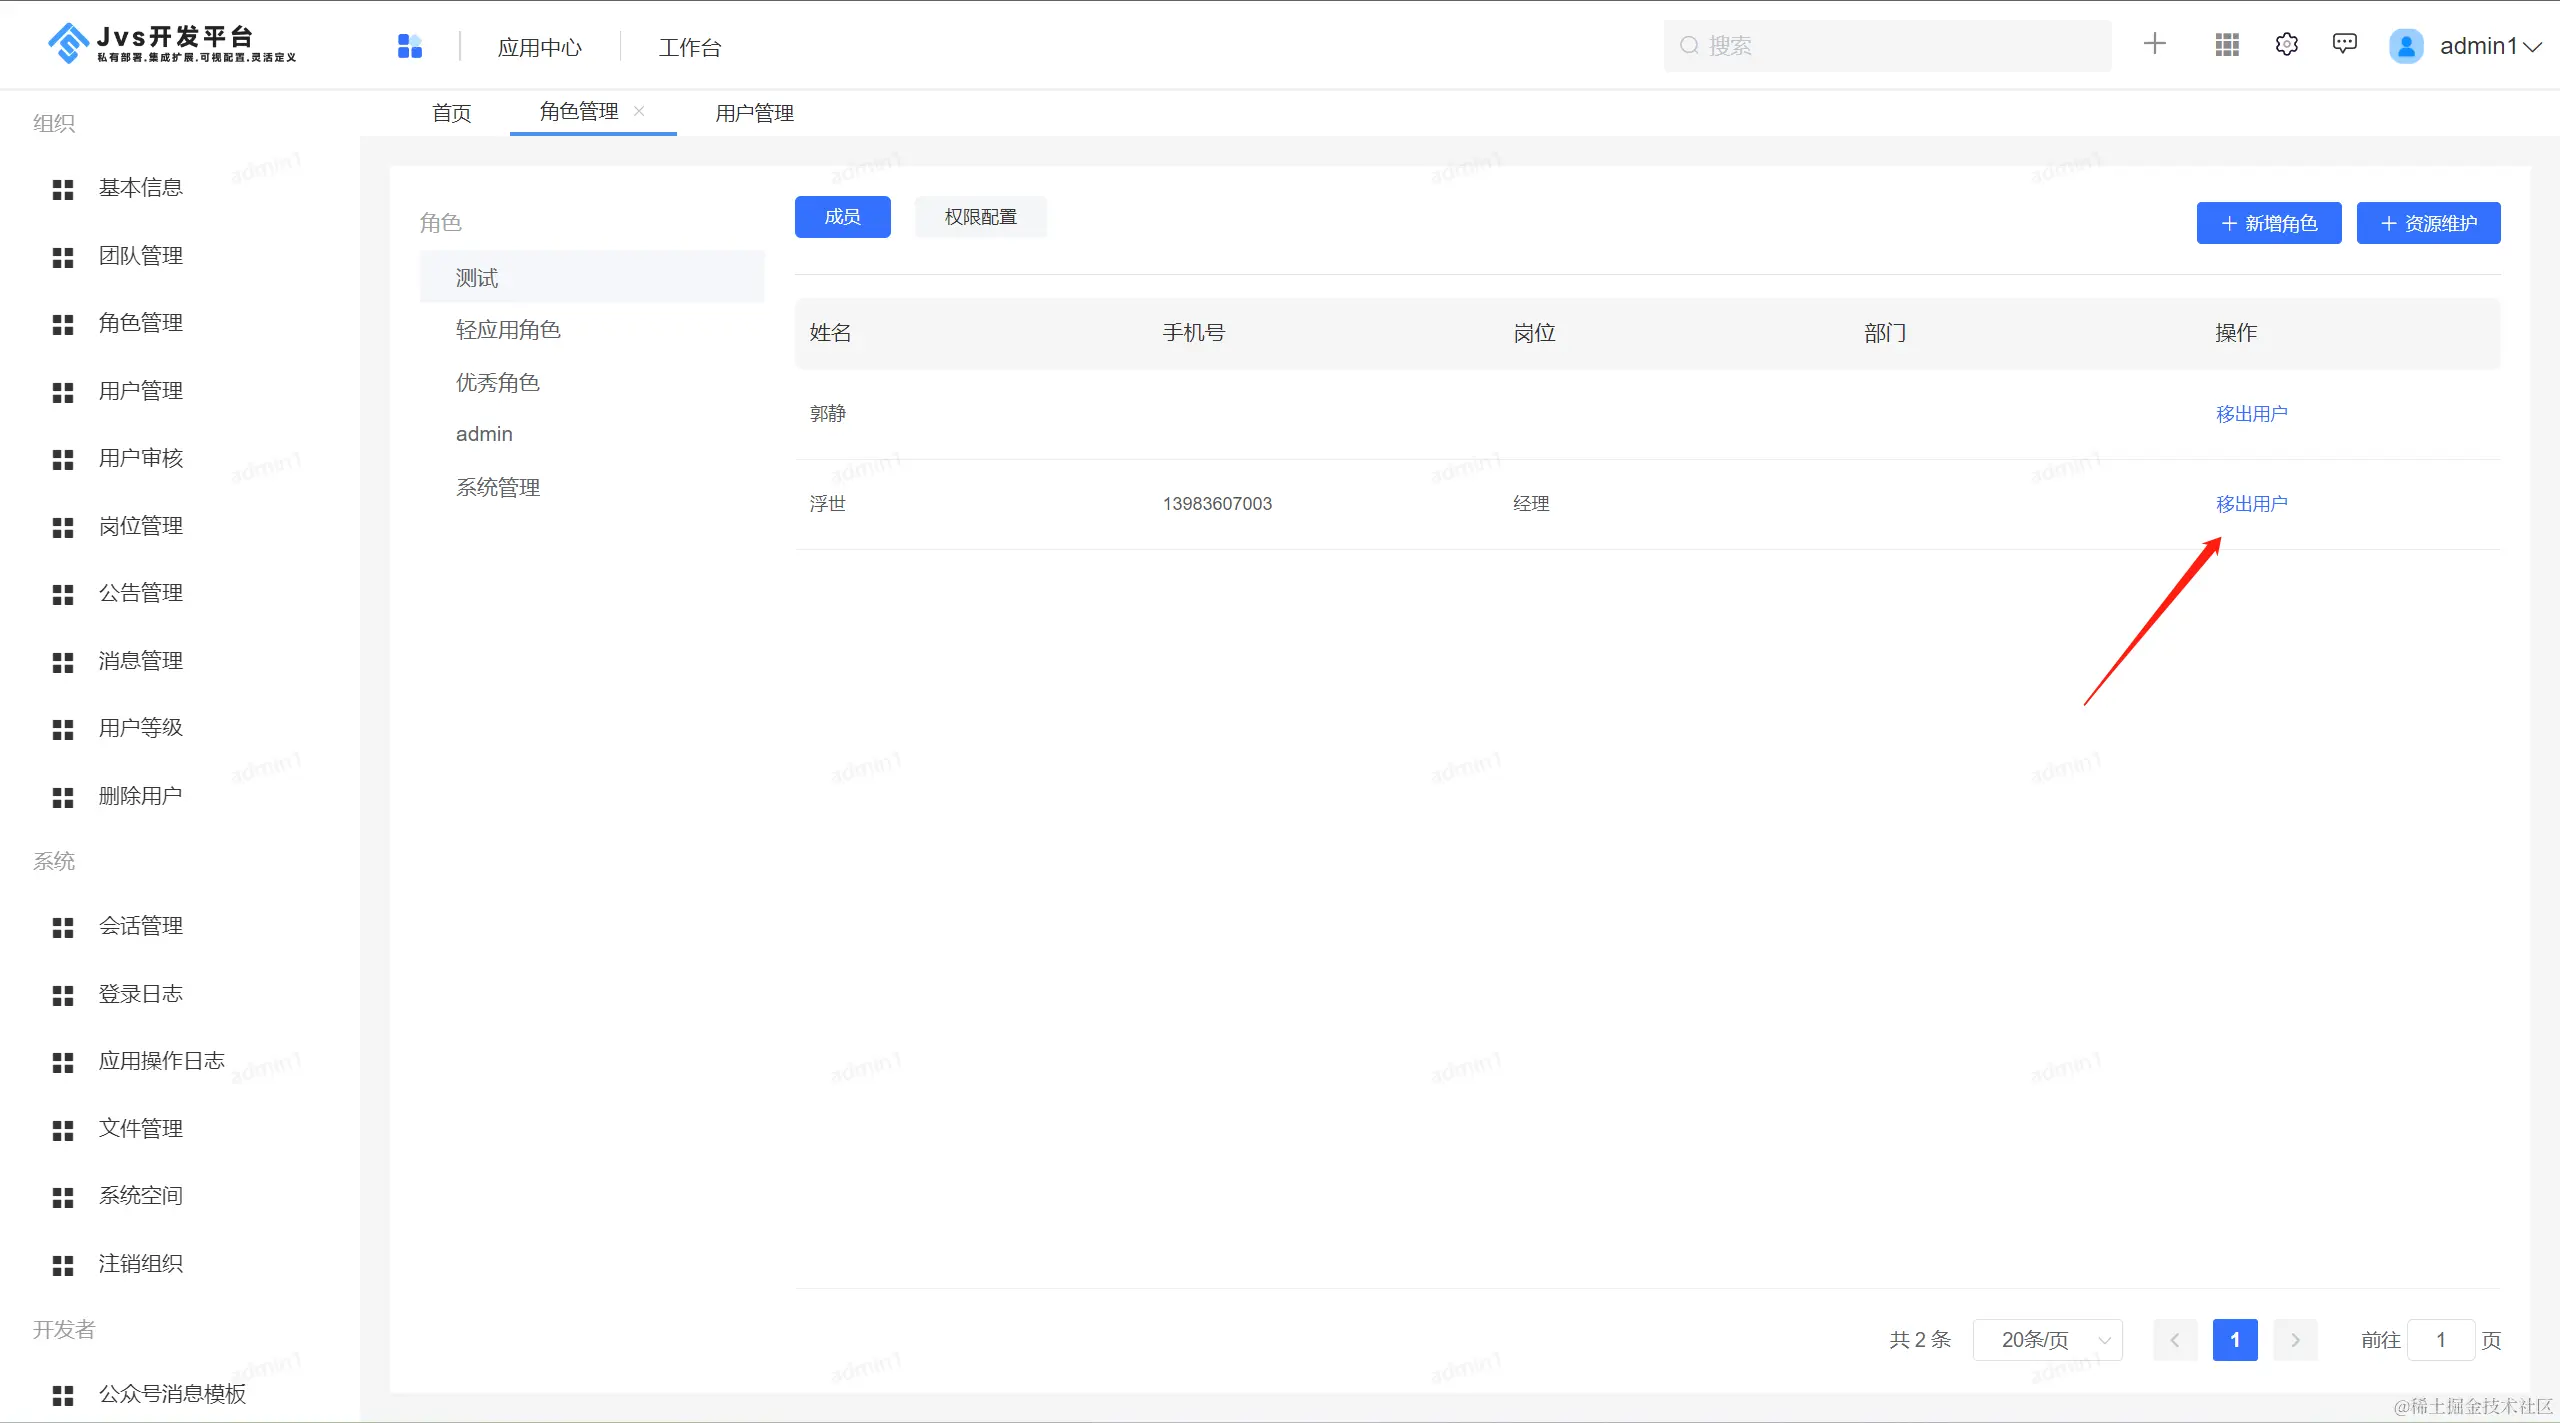Click the plus icon in top bar
2560x1423 pixels.
pyautogui.click(x=2155, y=44)
